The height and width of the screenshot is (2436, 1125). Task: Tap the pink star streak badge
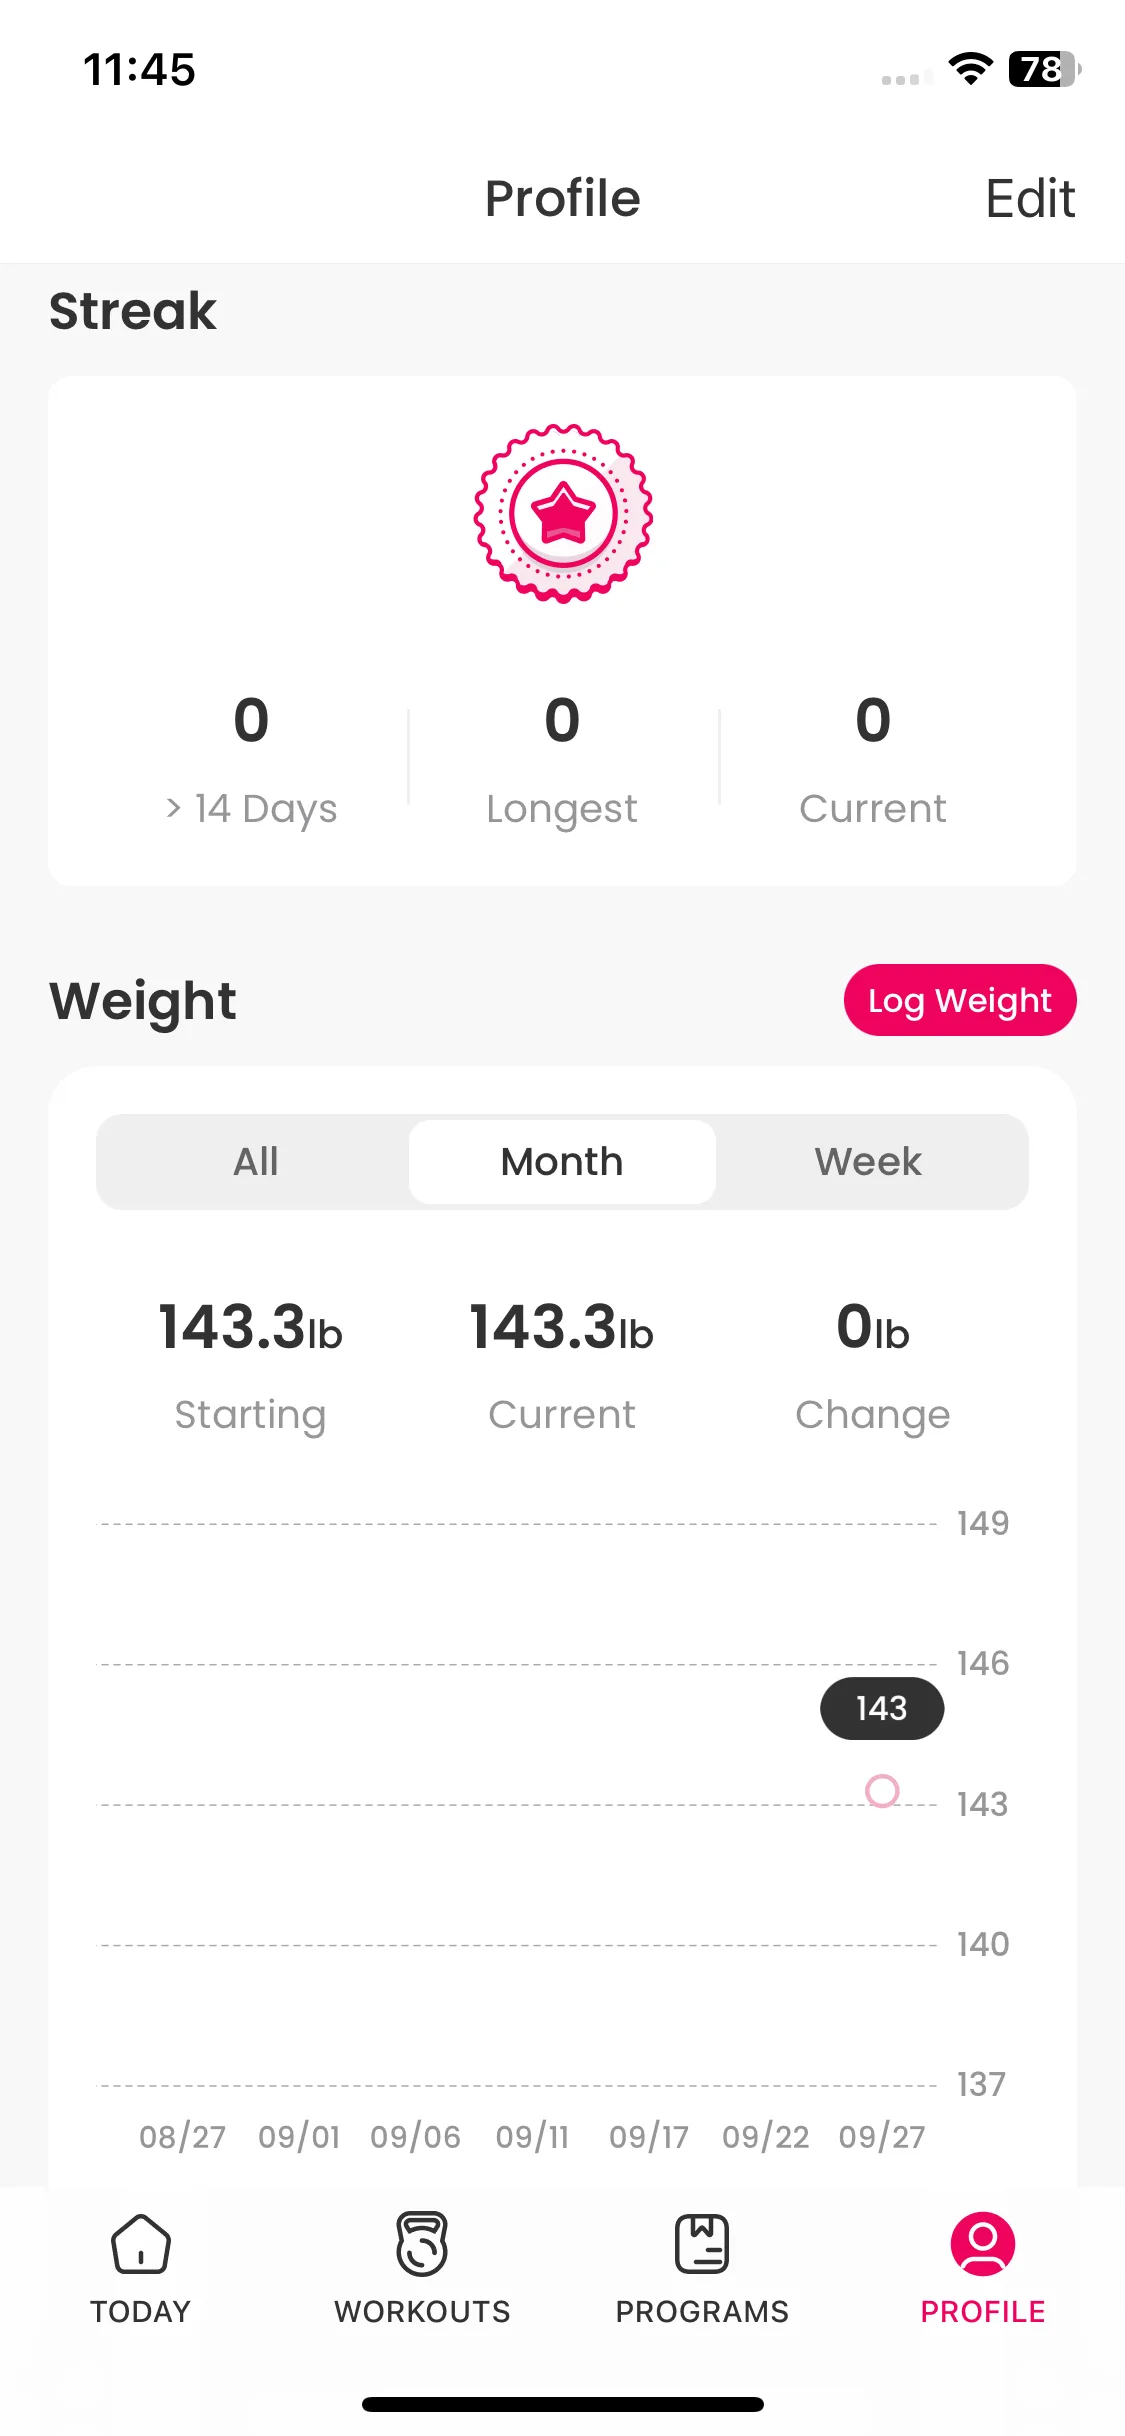tap(563, 513)
